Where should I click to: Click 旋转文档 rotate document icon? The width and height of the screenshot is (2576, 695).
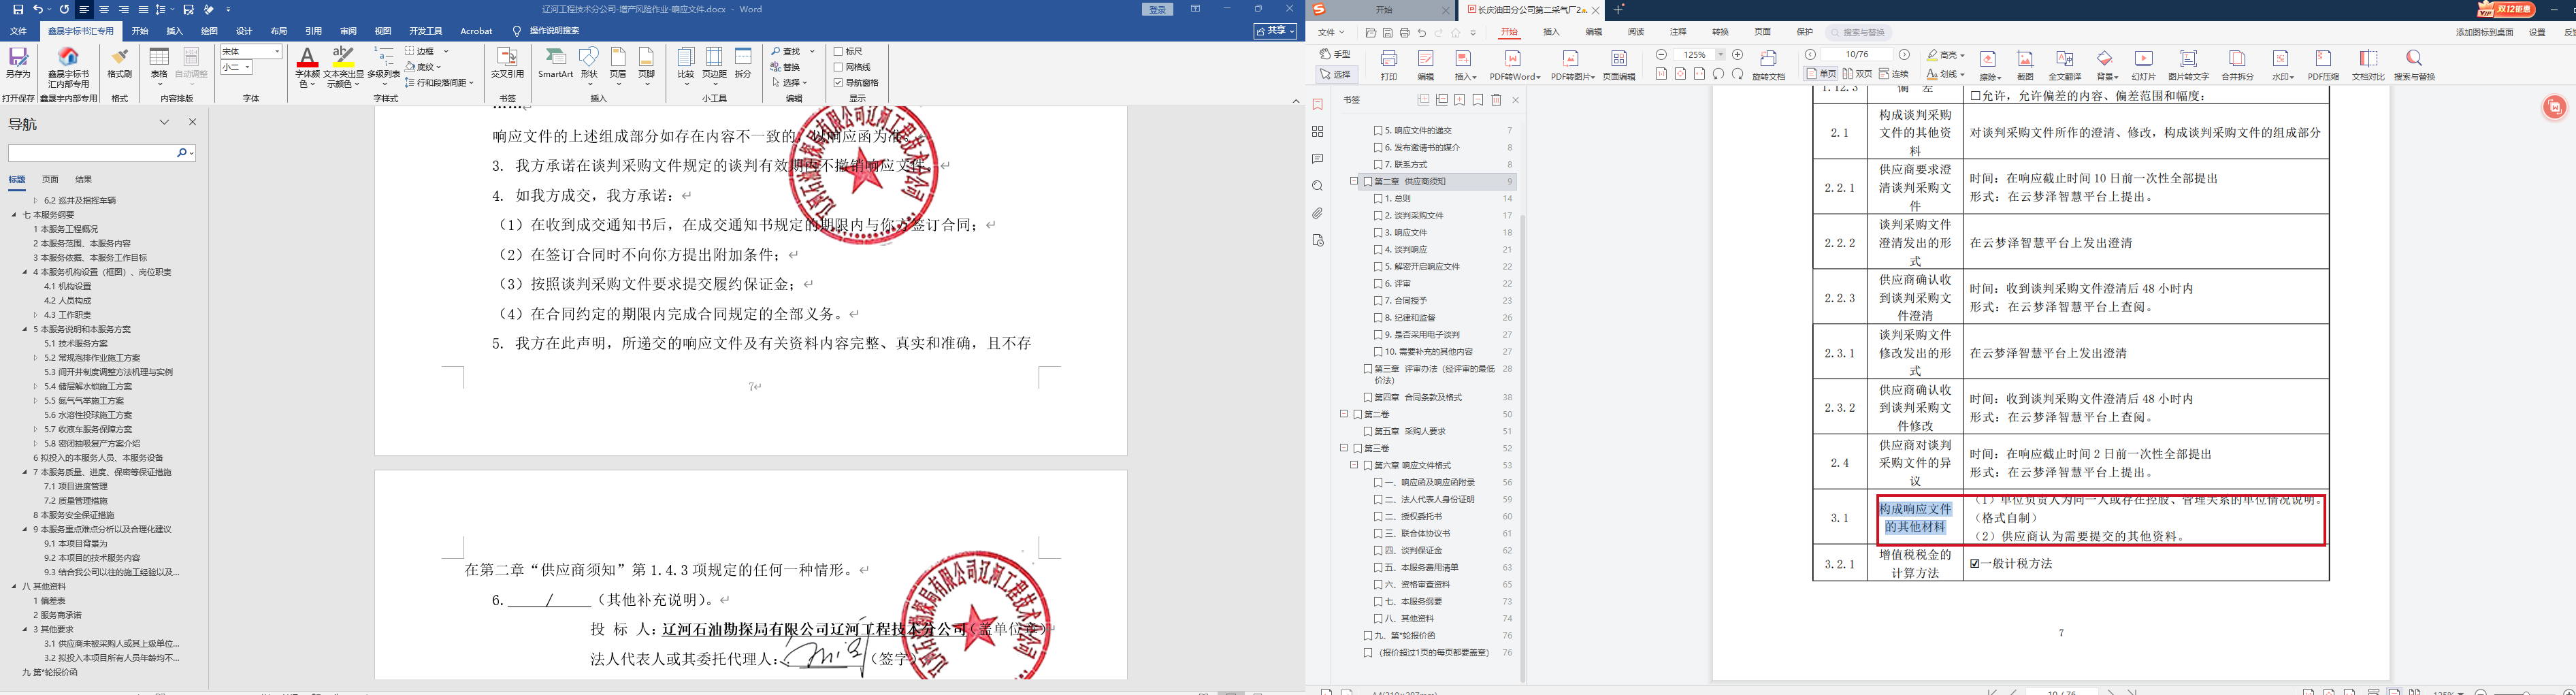coord(1769,65)
